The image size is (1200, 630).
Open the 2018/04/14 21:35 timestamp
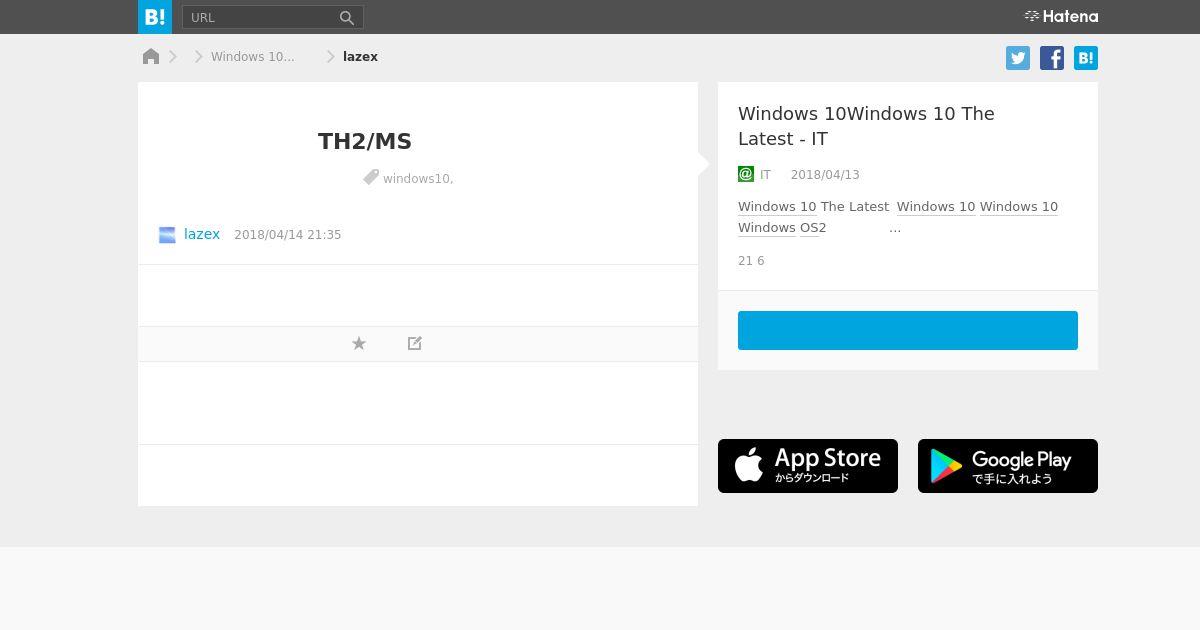point(288,235)
